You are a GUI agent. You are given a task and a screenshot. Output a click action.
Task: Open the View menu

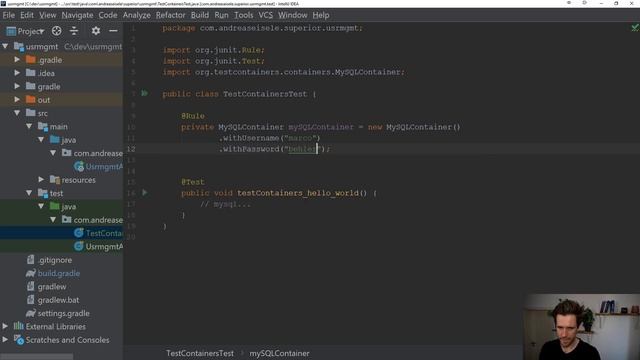pyautogui.click(x=48, y=15)
